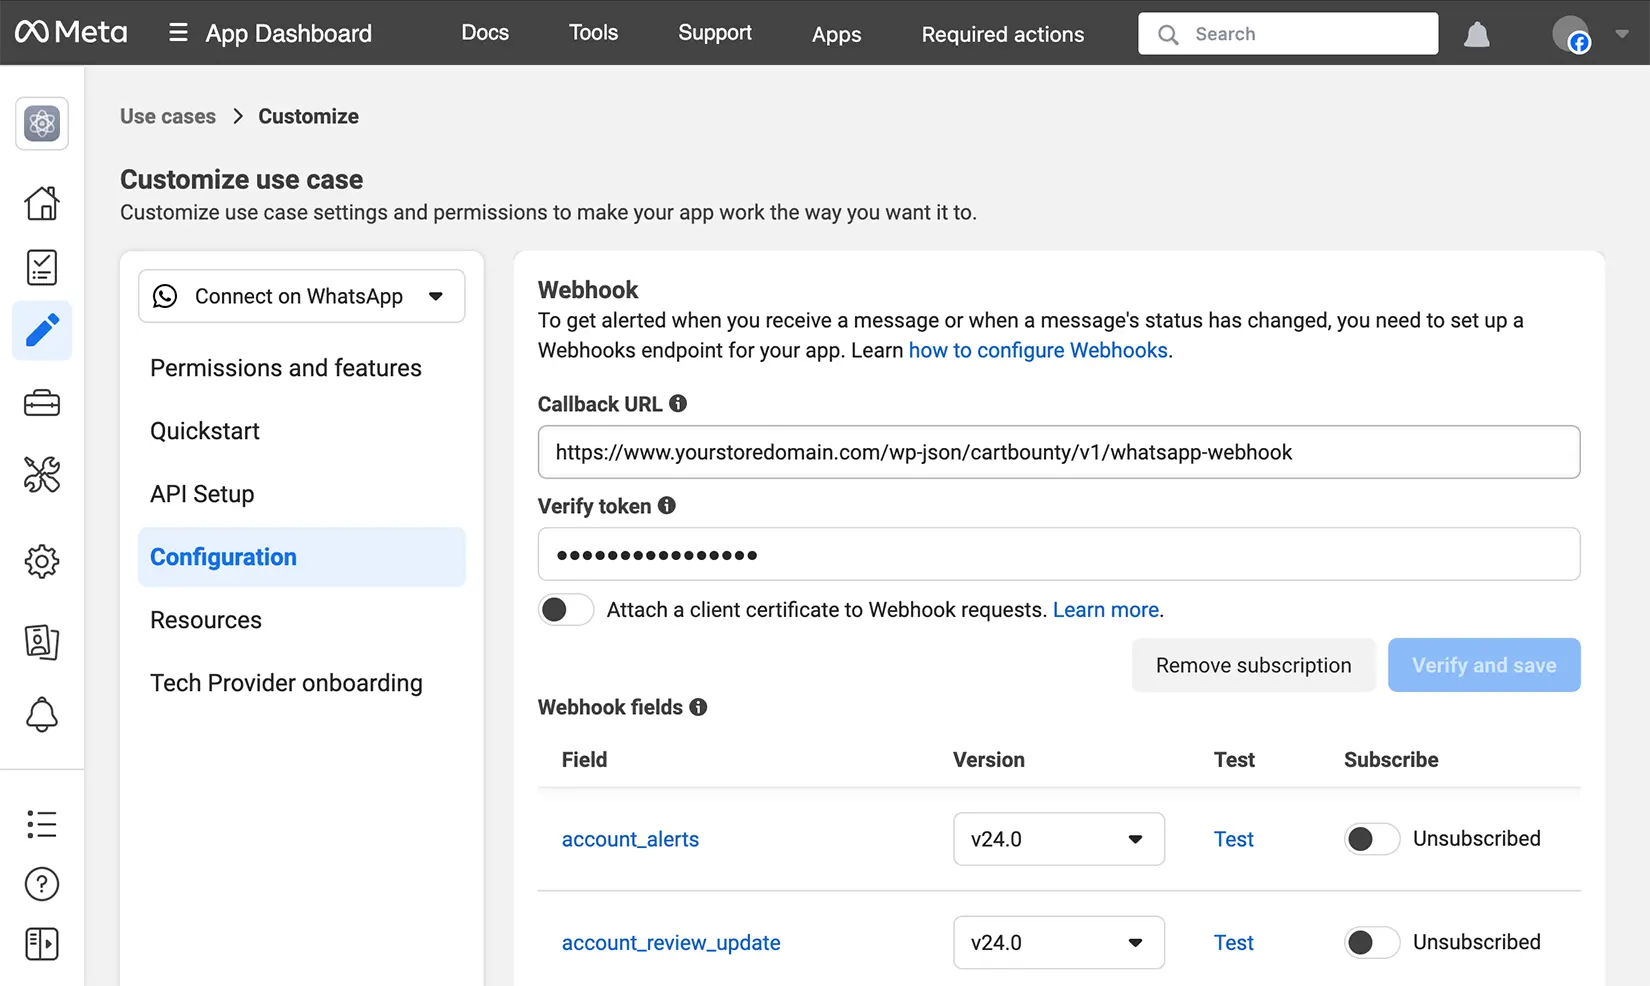Open the Activity log list icon
This screenshot has width=1650, height=986.
coord(41,824)
